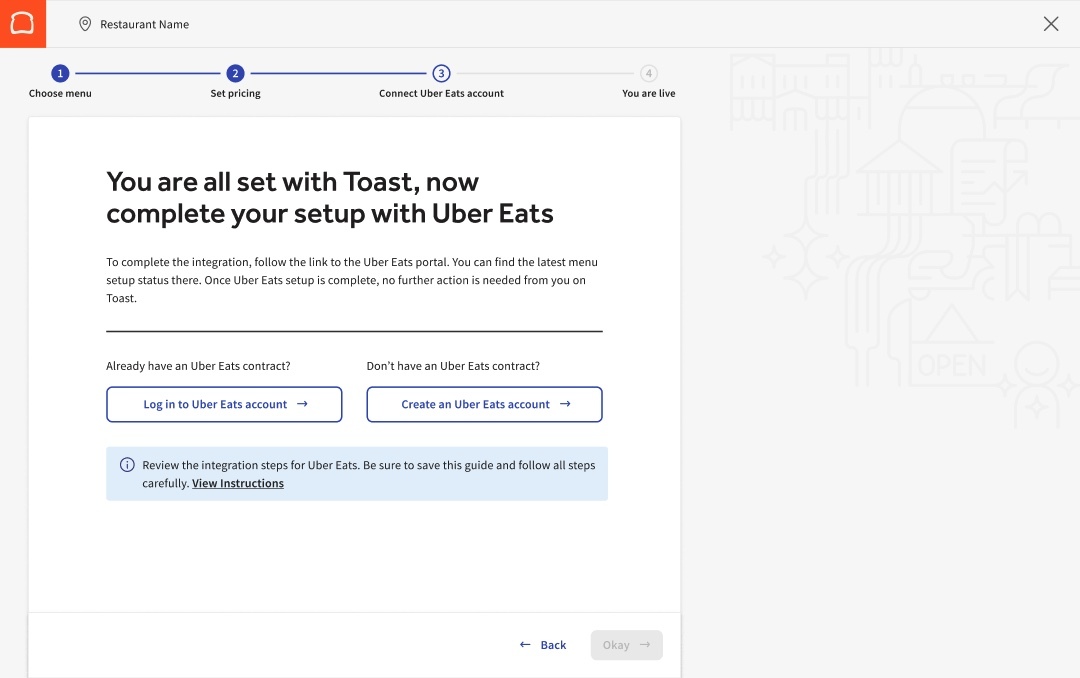Select the Restaurant Name label
Image resolution: width=1080 pixels, height=678 pixels.
coord(144,24)
